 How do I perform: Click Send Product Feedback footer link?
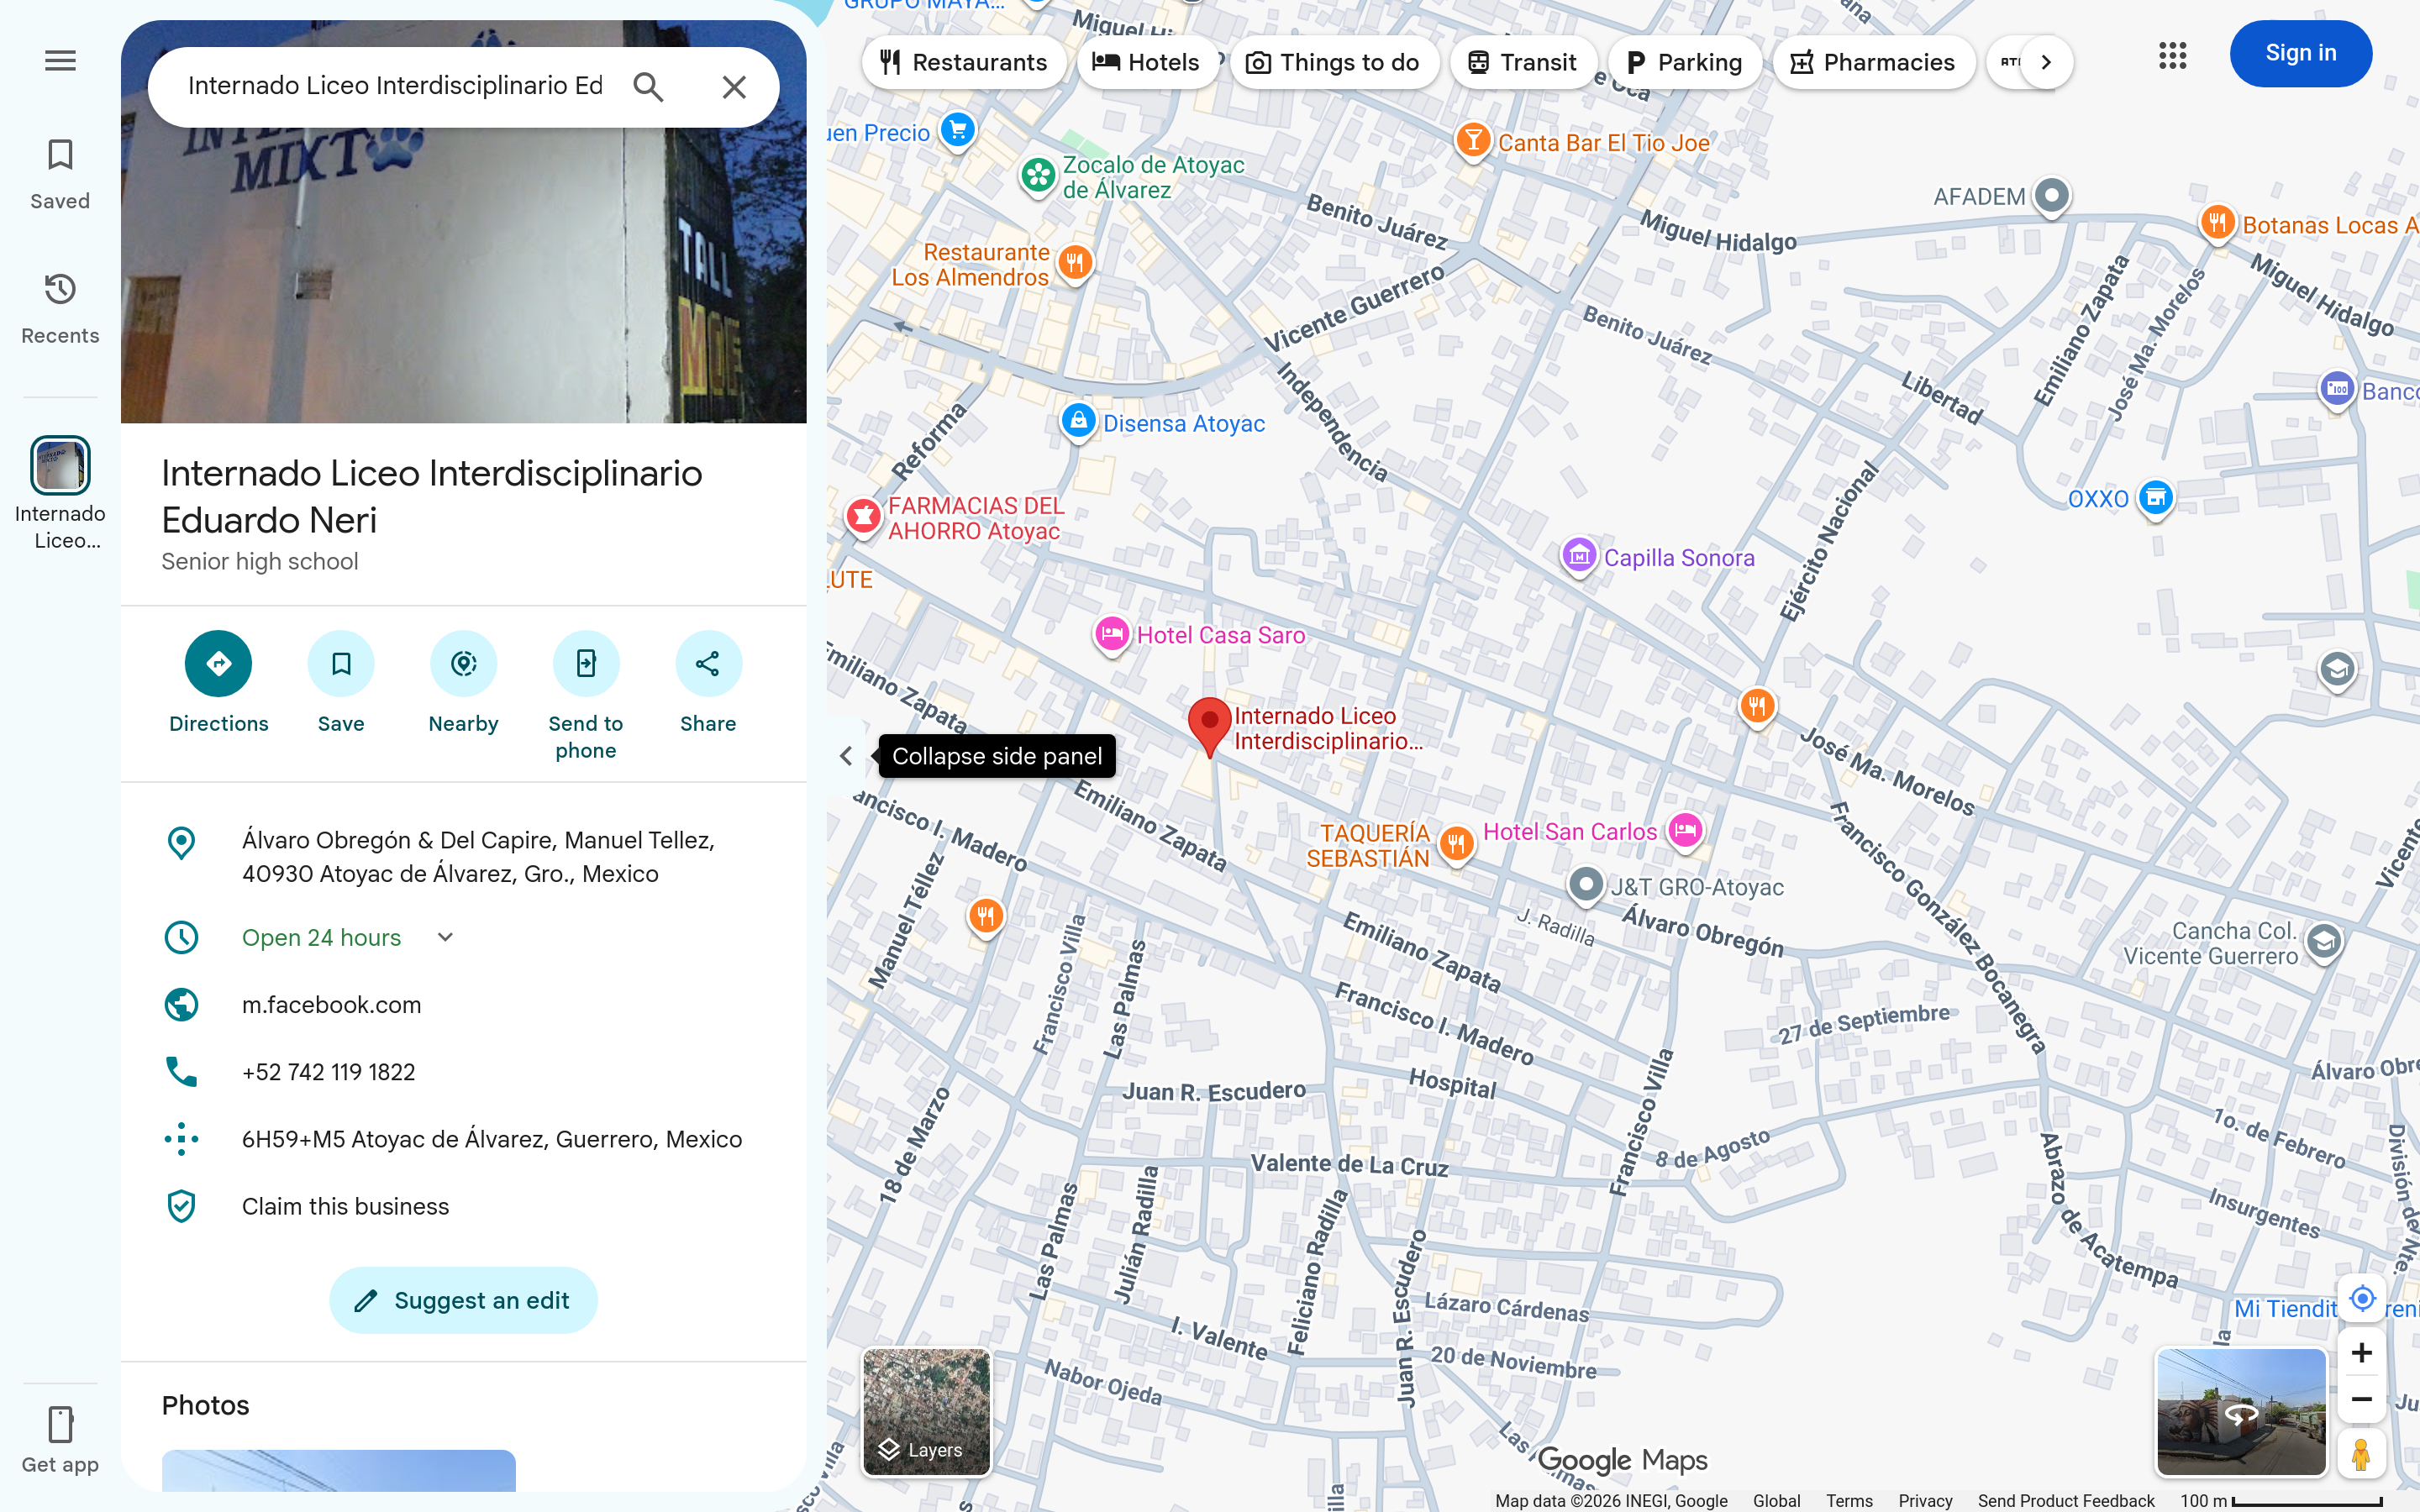pyautogui.click(x=2066, y=1501)
